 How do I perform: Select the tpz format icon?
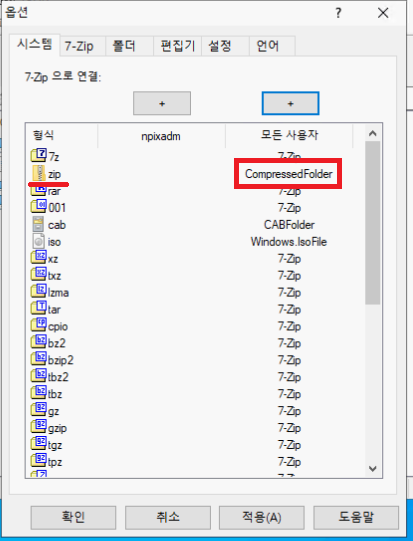coord(38,460)
